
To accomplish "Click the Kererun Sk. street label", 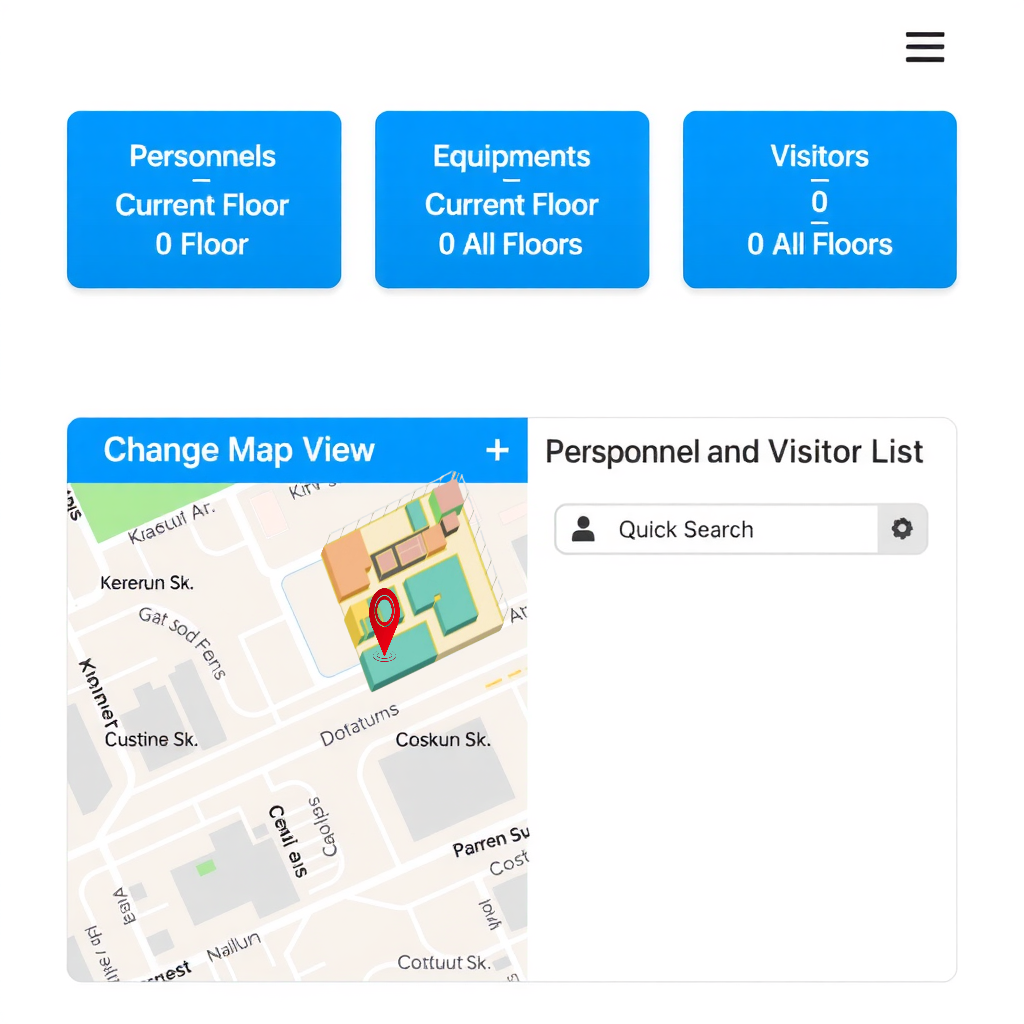I will click(x=147, y=582).
